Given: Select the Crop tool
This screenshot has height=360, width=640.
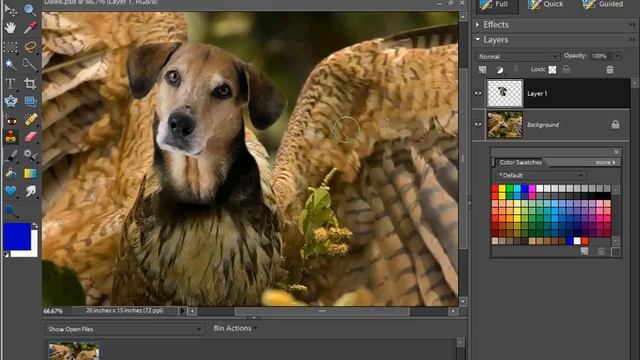Looking at the screenshot, I should pyautogui.click(x=30, y=83).
